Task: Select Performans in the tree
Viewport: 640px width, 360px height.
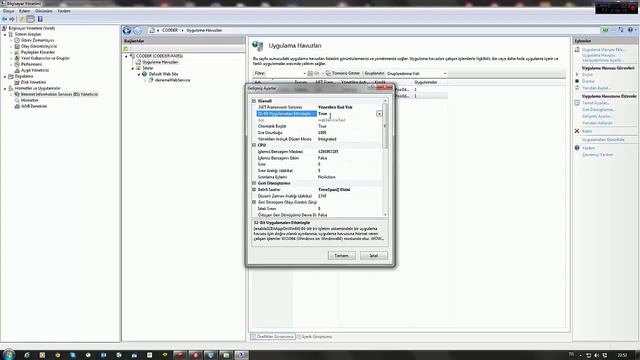Action: (x=31, y=64)
